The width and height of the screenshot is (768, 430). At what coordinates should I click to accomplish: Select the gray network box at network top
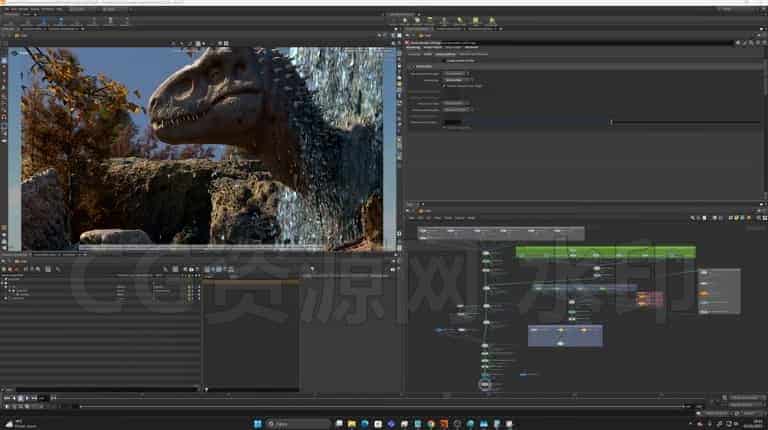coord(501,233)
